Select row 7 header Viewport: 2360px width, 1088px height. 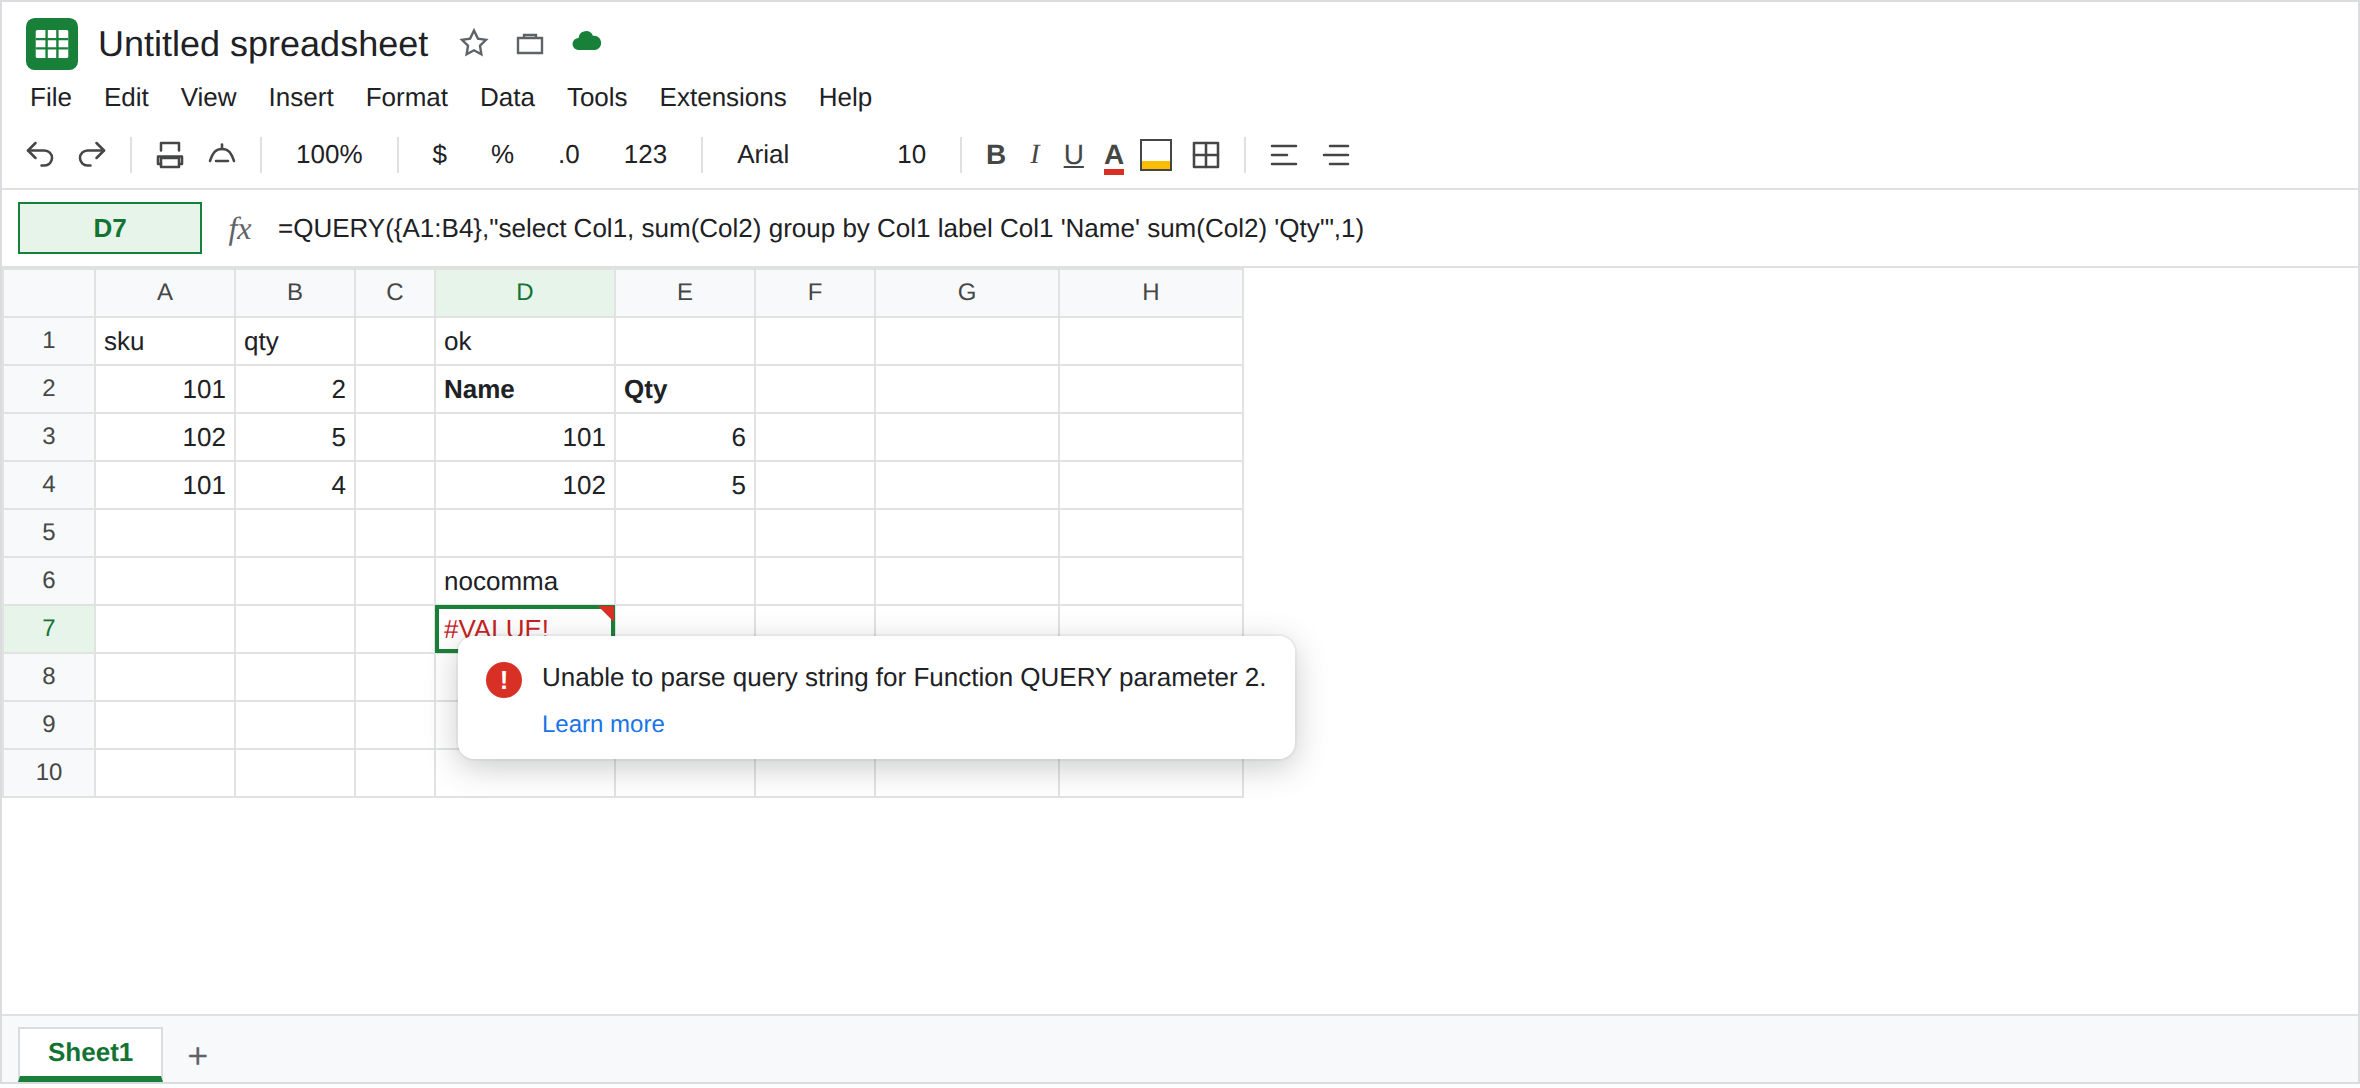(x=49, y=629)
